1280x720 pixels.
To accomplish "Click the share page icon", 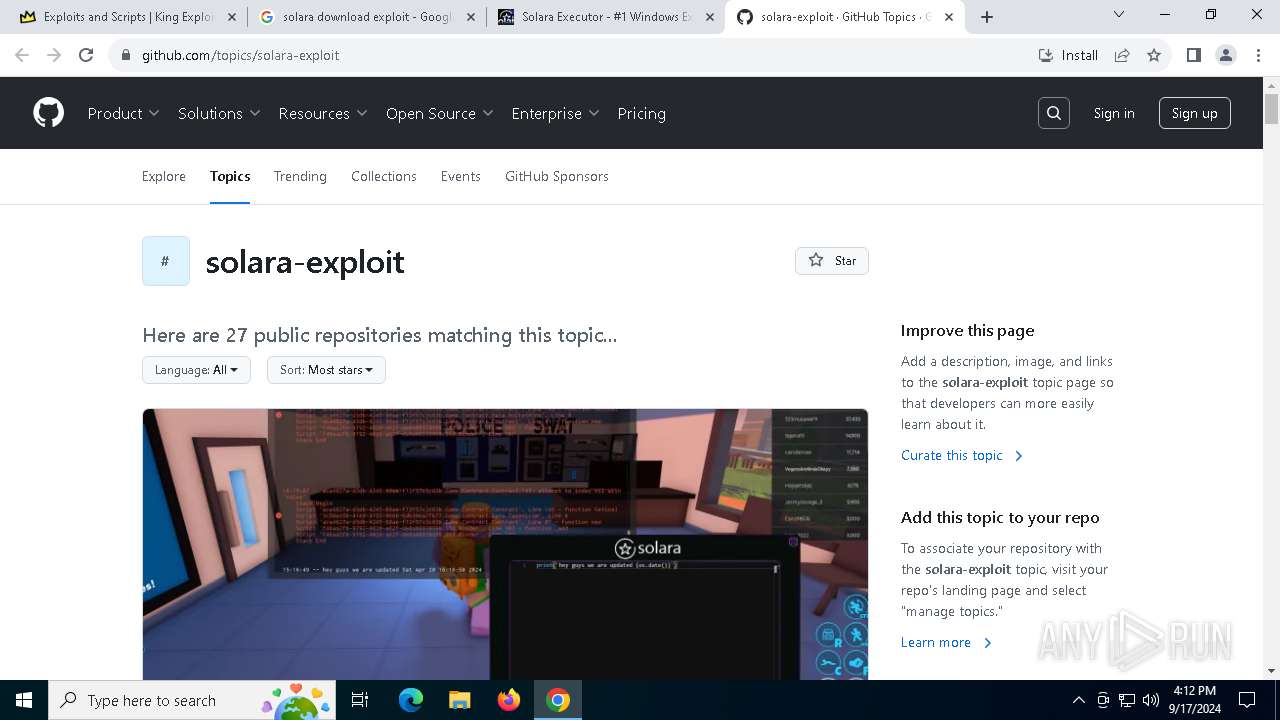I will coord(1122,55).
